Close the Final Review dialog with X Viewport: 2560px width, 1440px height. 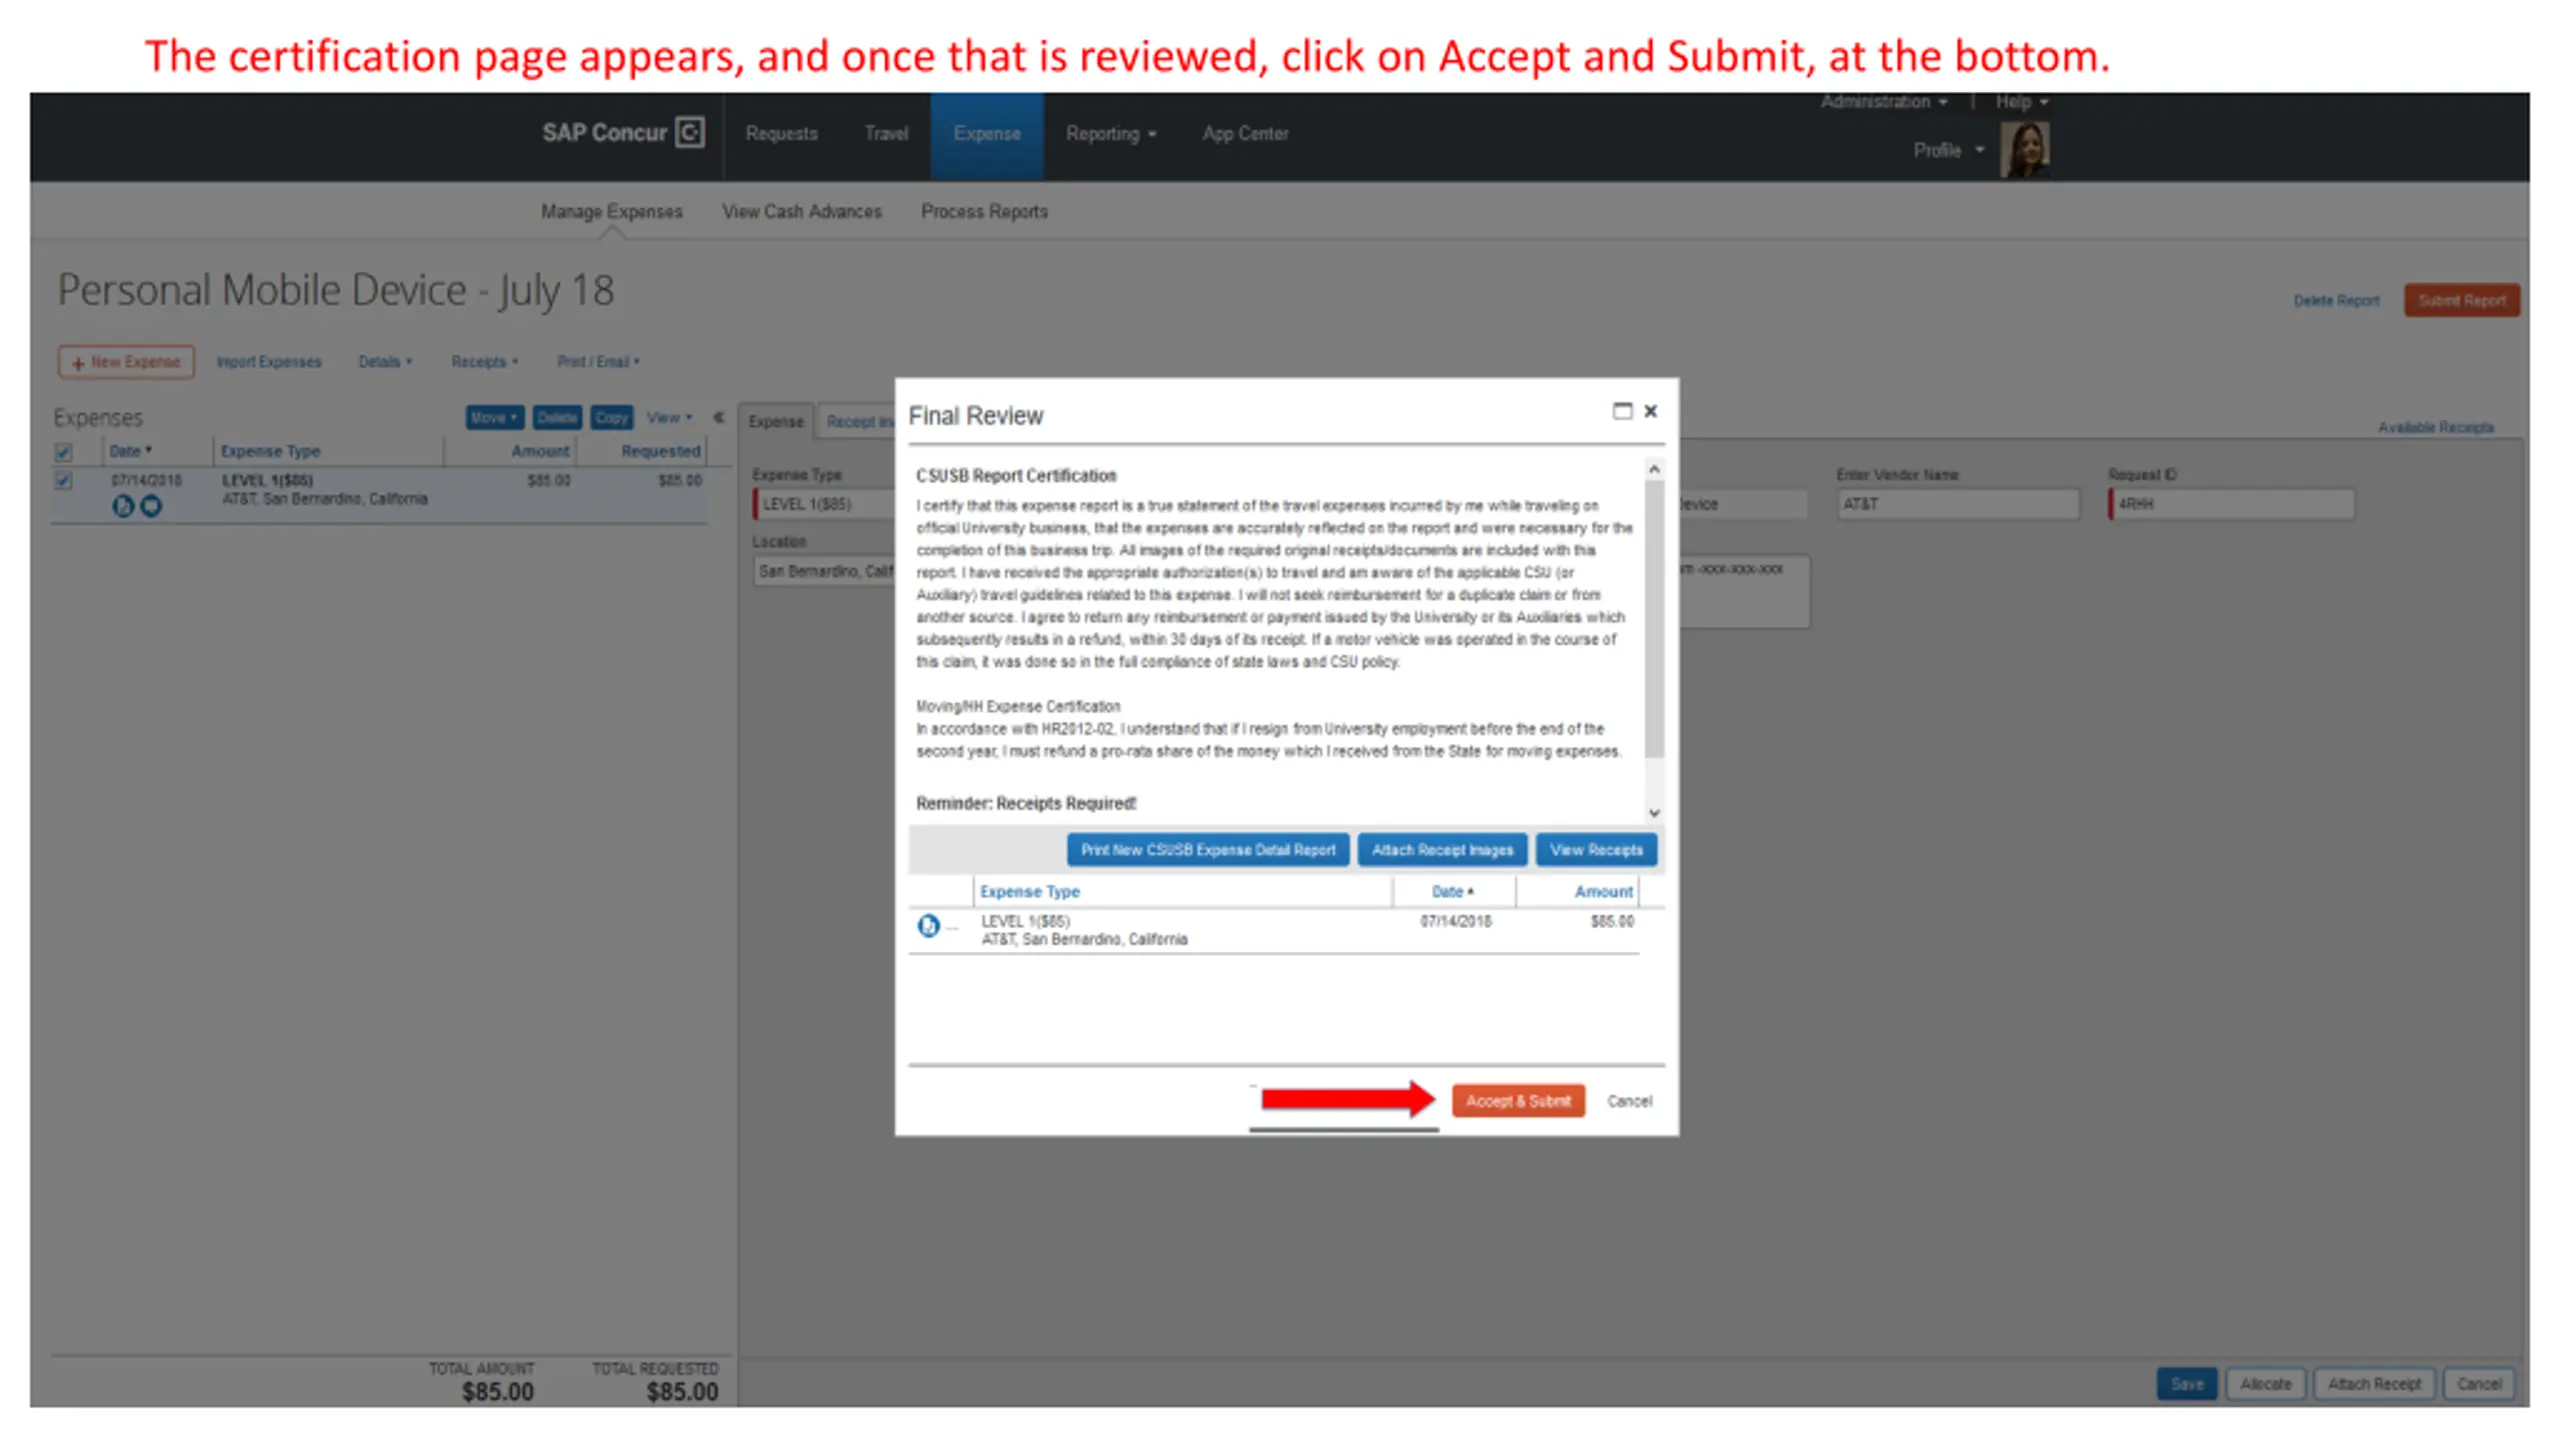1651,411
